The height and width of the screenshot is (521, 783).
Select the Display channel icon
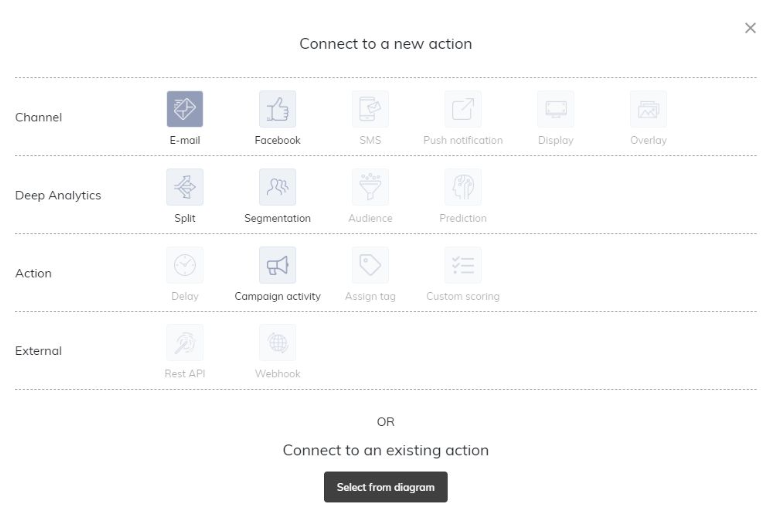click(556, 109)
